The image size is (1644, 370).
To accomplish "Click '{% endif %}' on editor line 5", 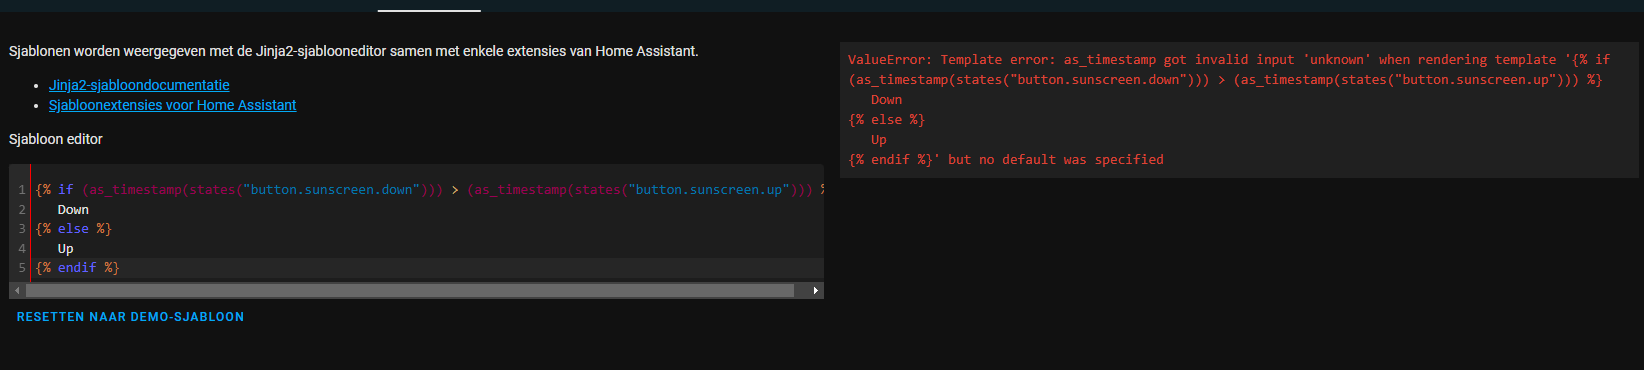I will pyautogui.click(x=78, y=268).
